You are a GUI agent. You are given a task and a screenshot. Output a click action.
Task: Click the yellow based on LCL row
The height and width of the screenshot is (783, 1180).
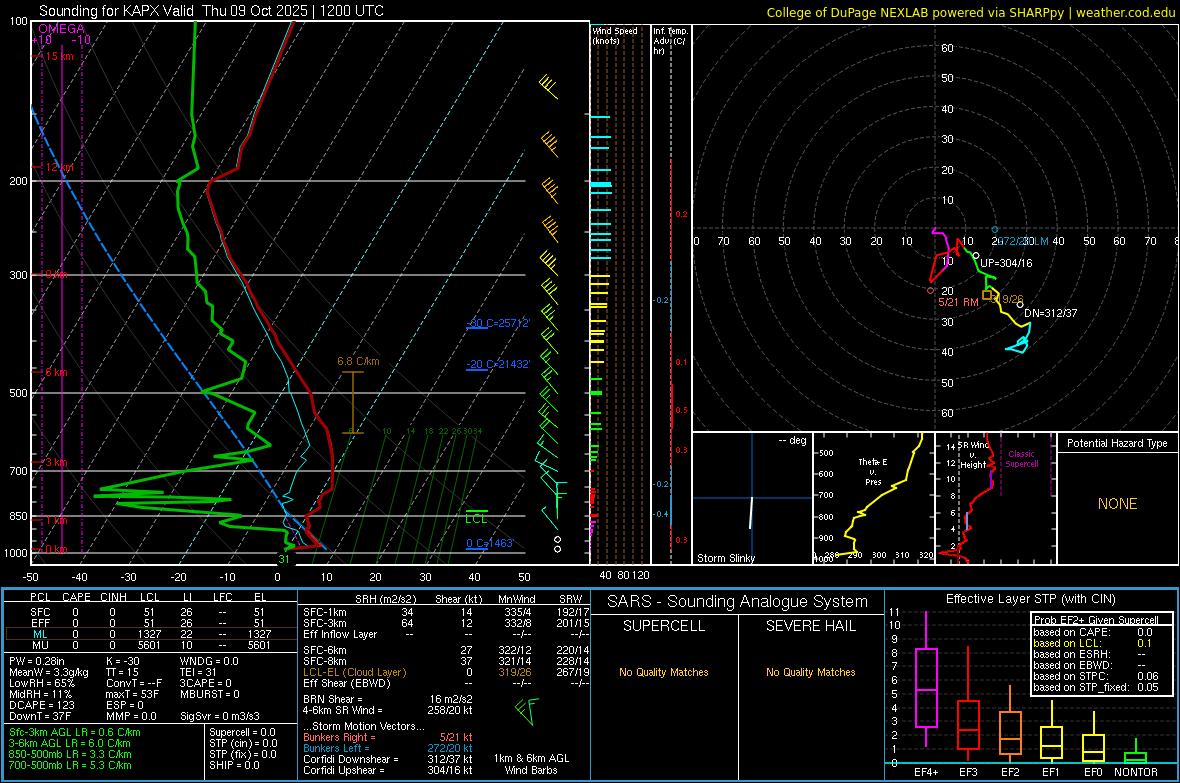[x=1093, y=643]
